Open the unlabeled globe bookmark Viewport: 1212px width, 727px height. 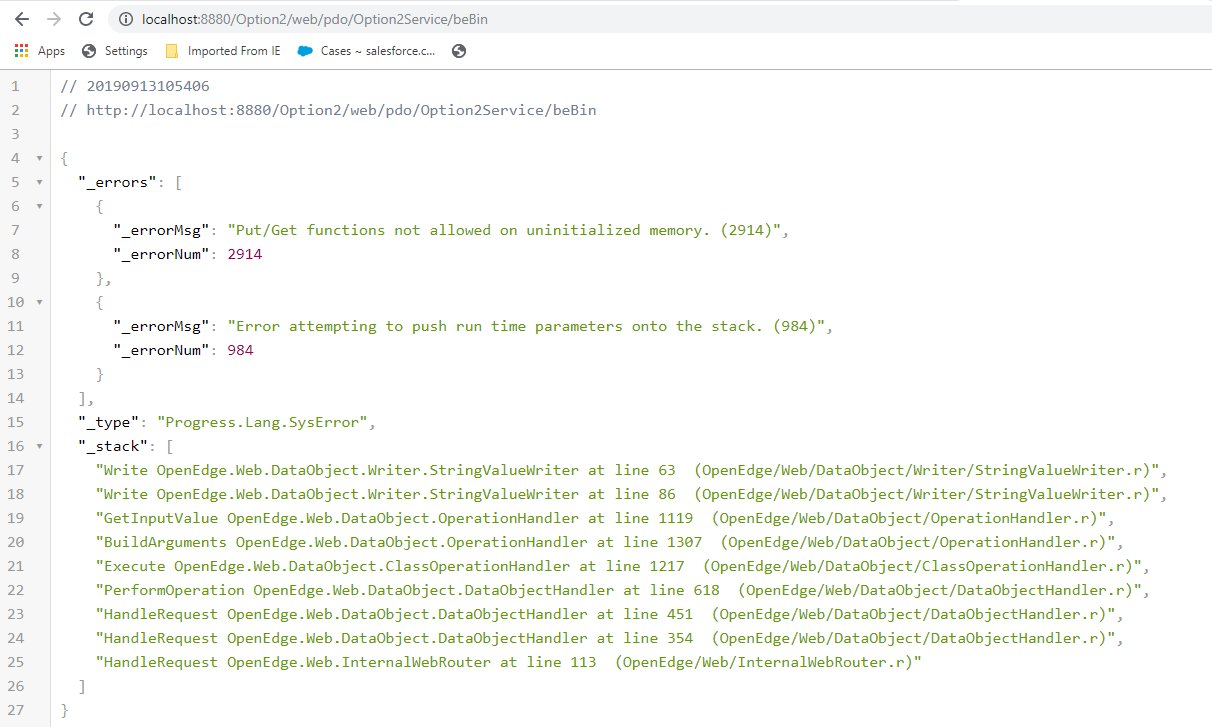(459, 51)
